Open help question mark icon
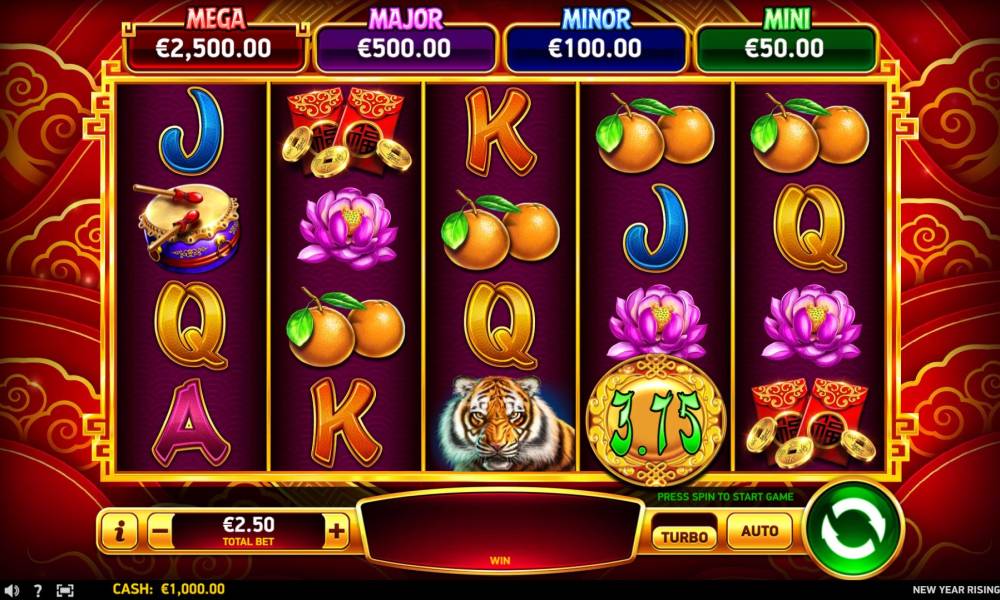Image resolution: width=1000 pixels, height=600 pixels. pos(38,590)
